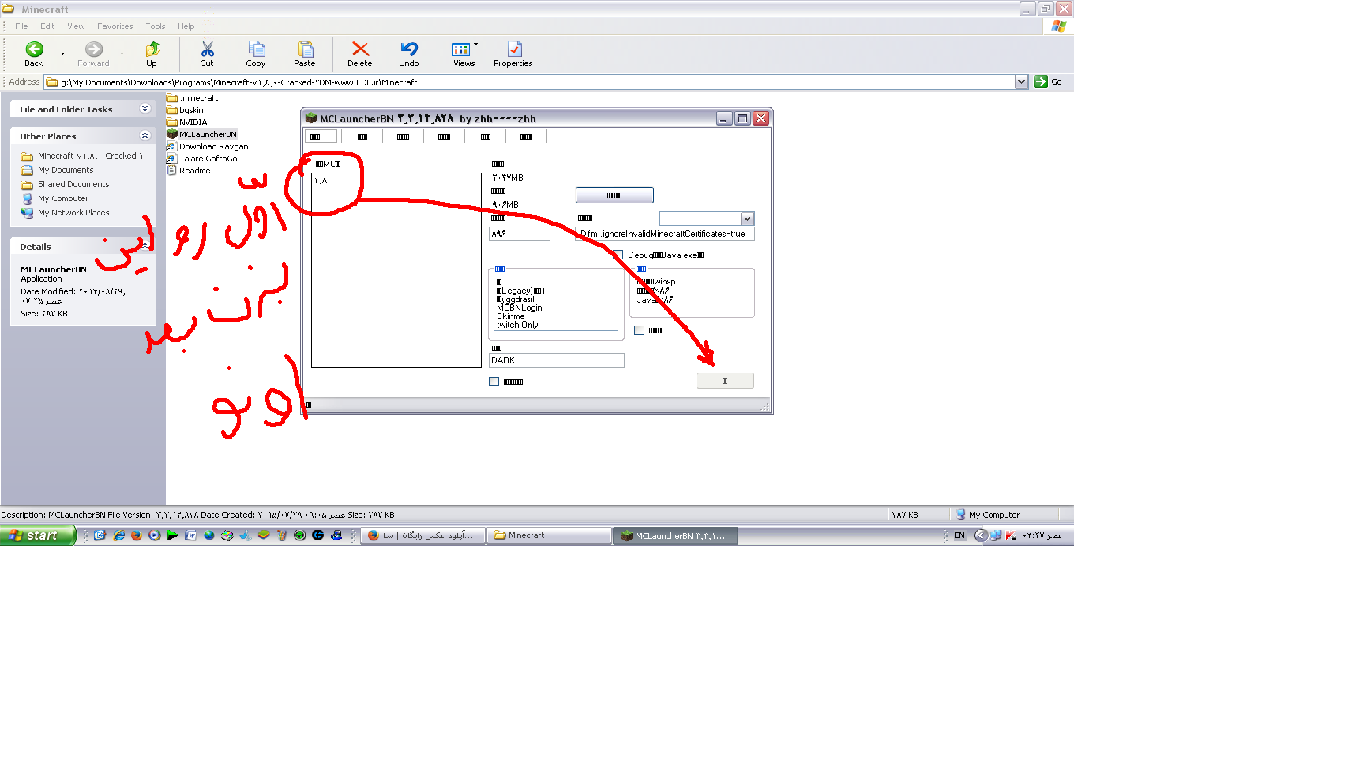Click the Copy toolbar icon
The image size is (1360, 768).
[256, 54]
